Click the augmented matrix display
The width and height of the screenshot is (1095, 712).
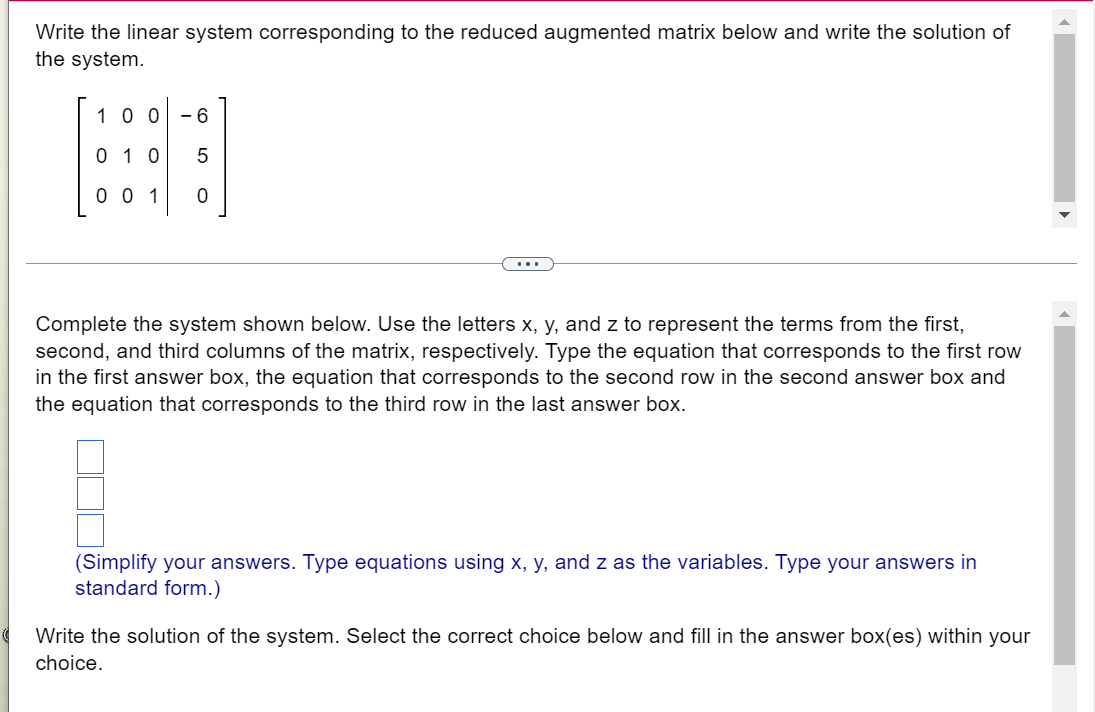150,156
